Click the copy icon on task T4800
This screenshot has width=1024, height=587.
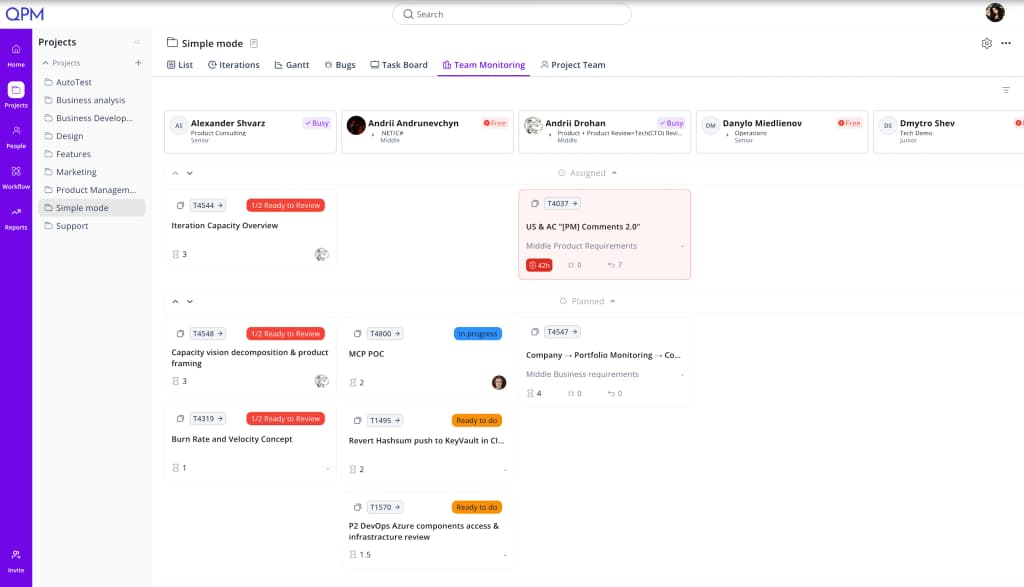click(x=357, y=334)
